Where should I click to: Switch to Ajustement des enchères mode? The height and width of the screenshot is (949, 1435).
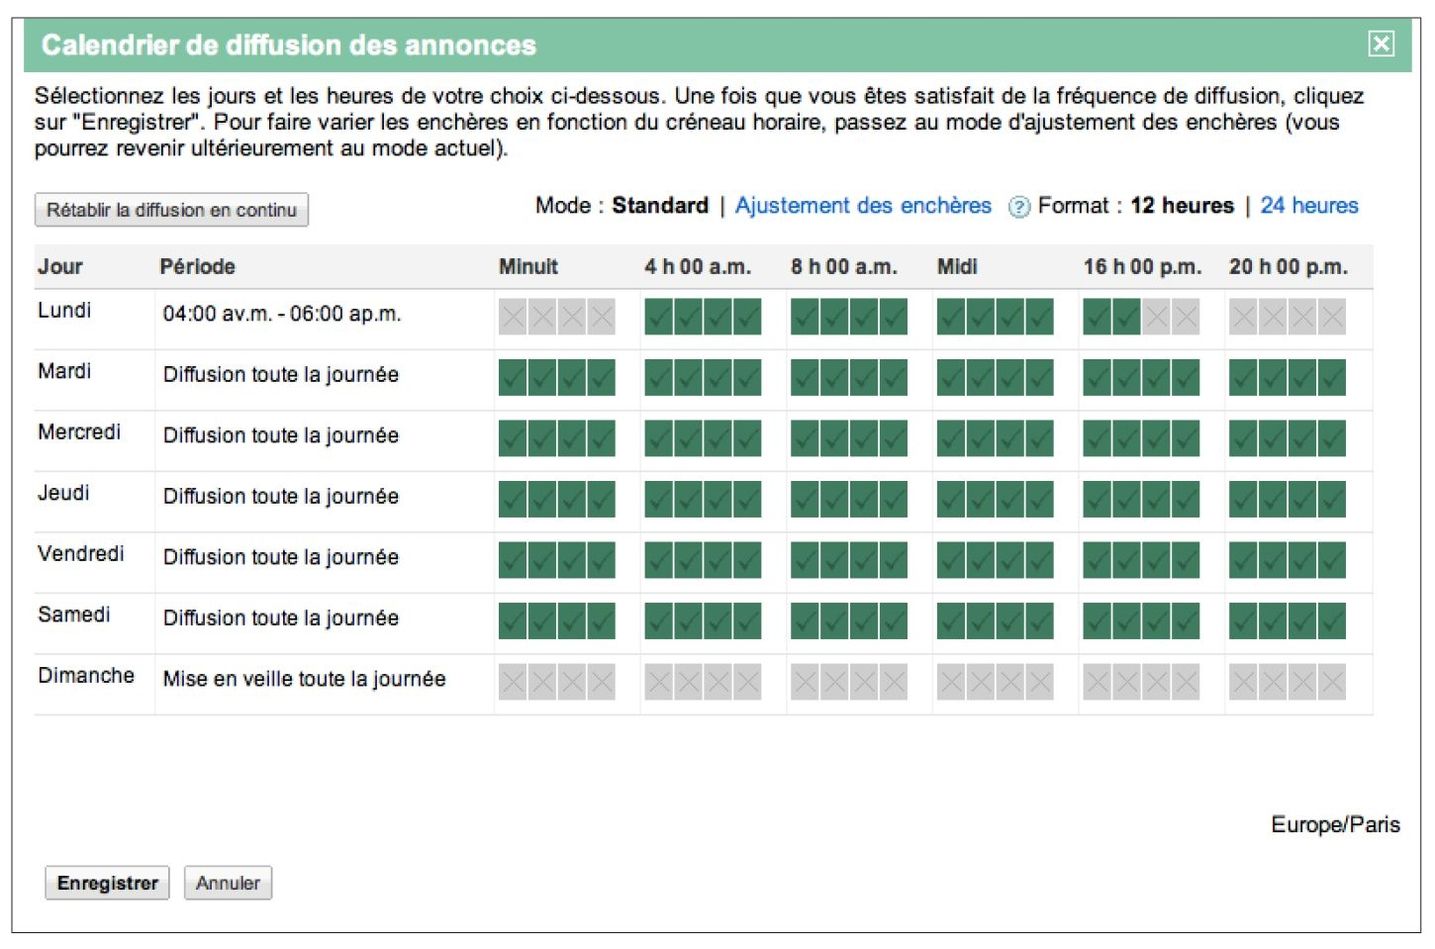[x=863, y=206]
